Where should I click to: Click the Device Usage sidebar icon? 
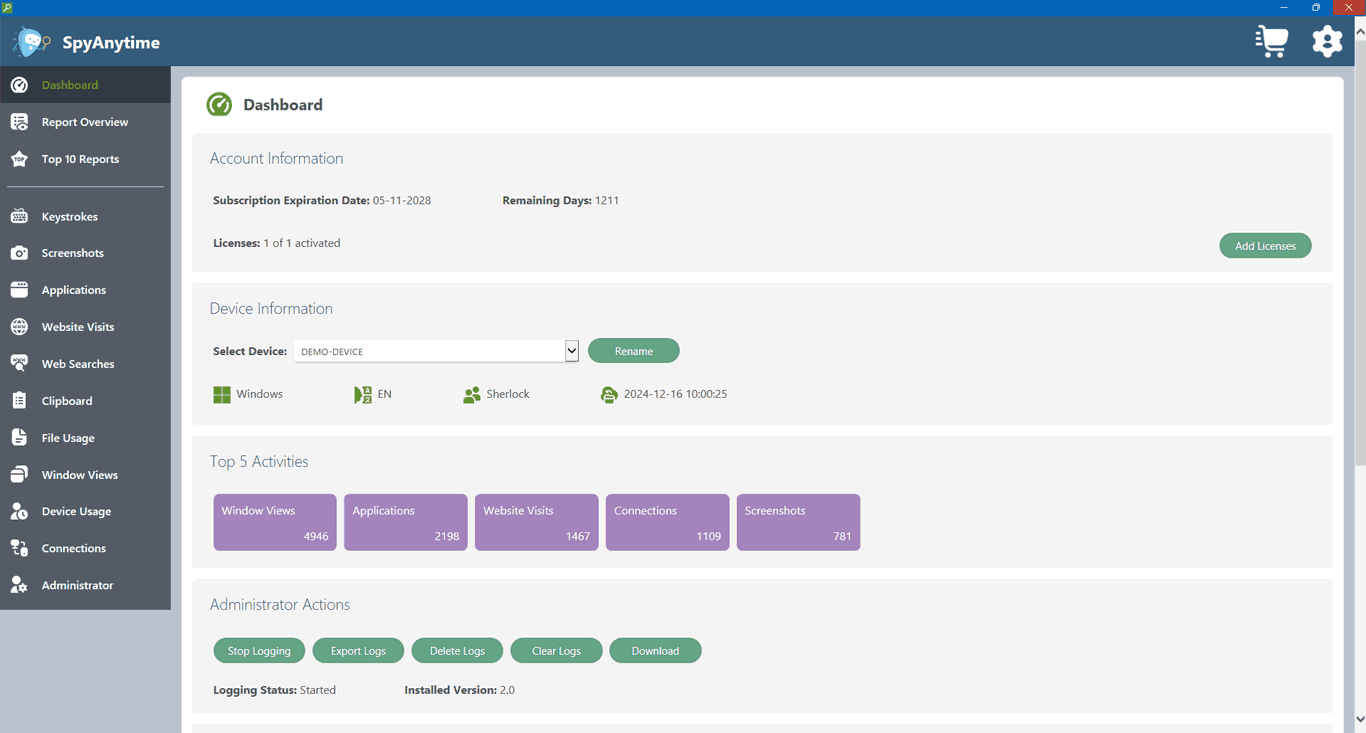(x=19, y=511)
